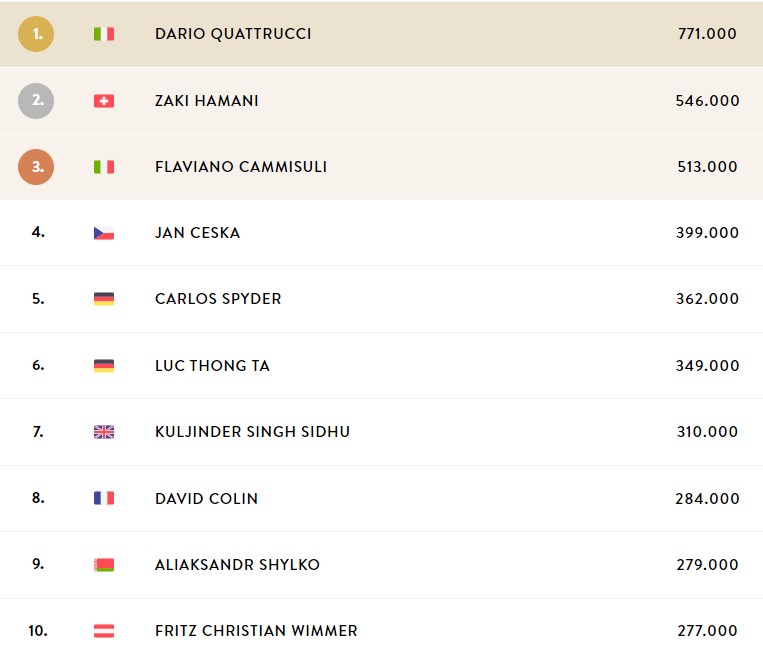Click the Austrian flag beside Fritz Christian Wimmer
The width and height of the screenshot is (763, 656).
104,631
